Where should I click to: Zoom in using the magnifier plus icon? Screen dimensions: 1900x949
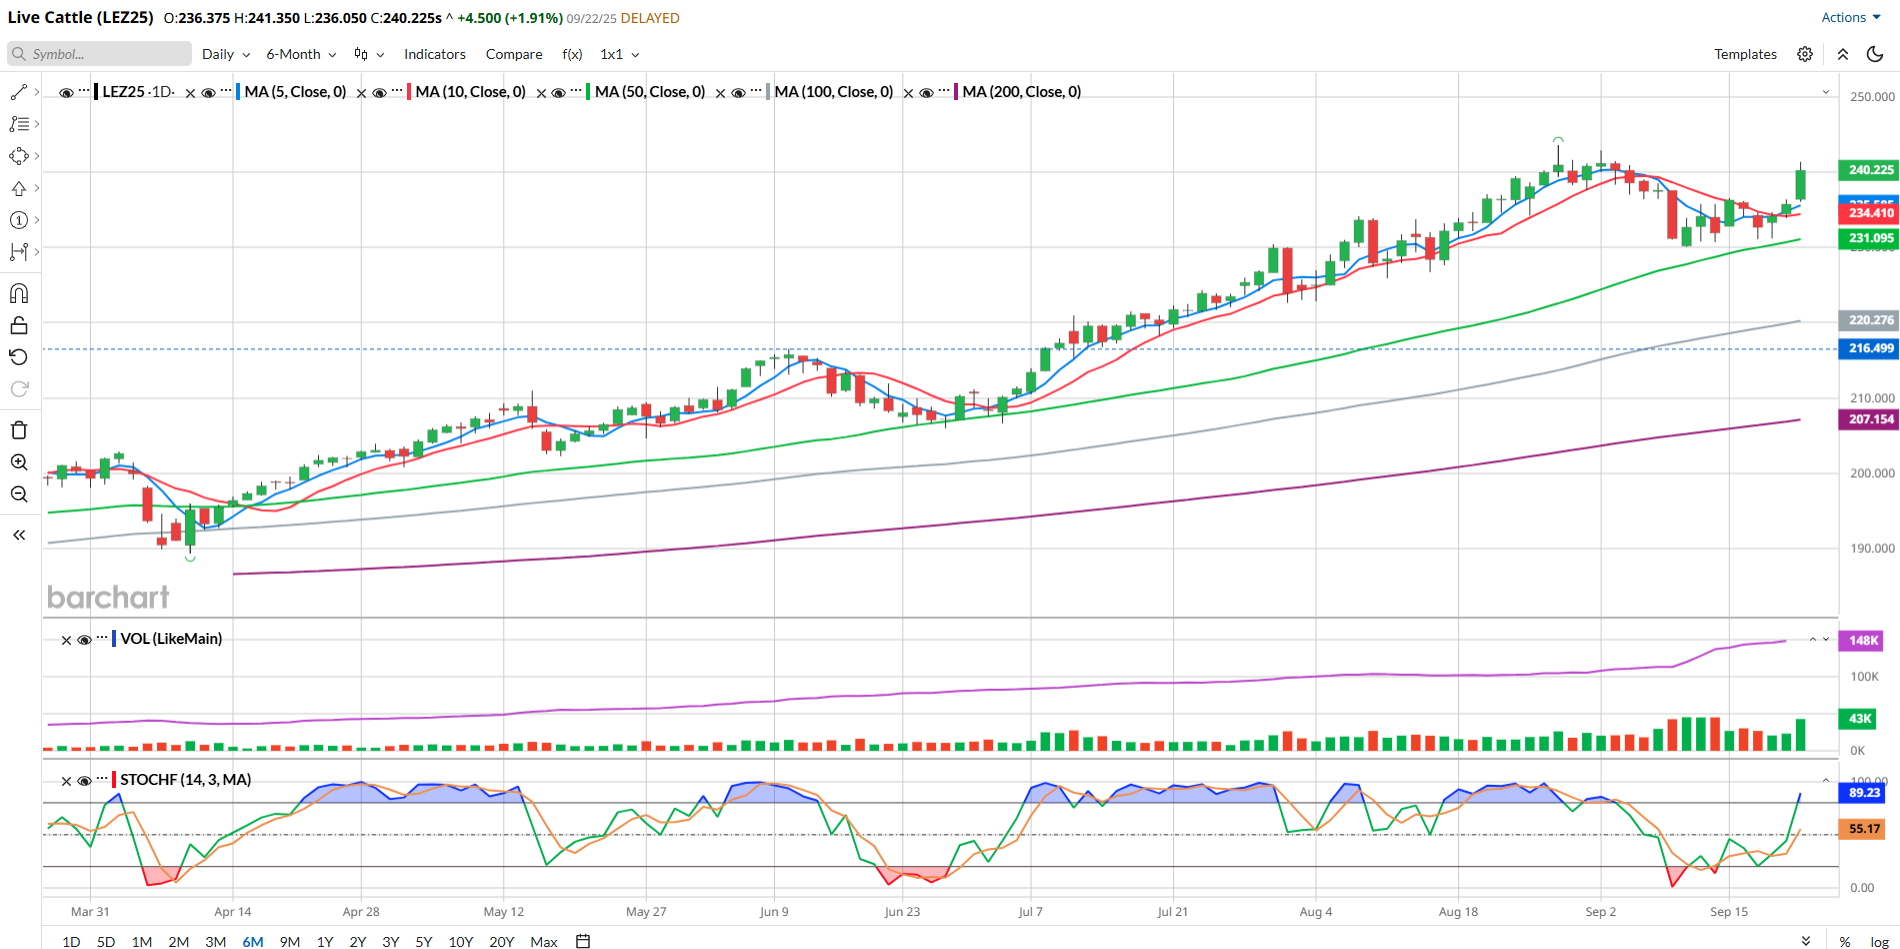[x=19, y=462]
